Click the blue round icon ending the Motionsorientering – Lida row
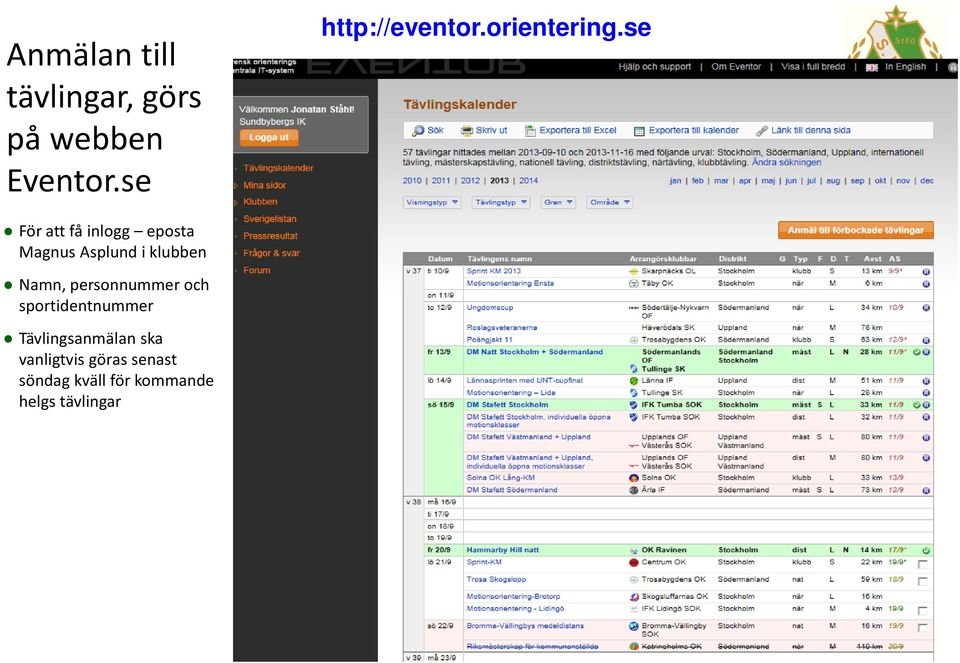Screen dimensions: 960x663 click(x=926, y=393)
